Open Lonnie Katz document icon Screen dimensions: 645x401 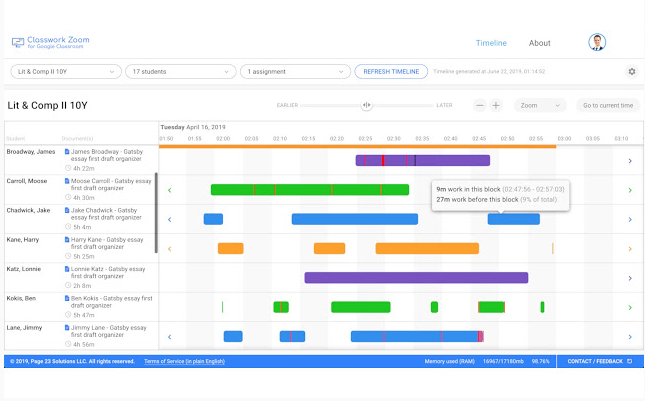point(67,269)
